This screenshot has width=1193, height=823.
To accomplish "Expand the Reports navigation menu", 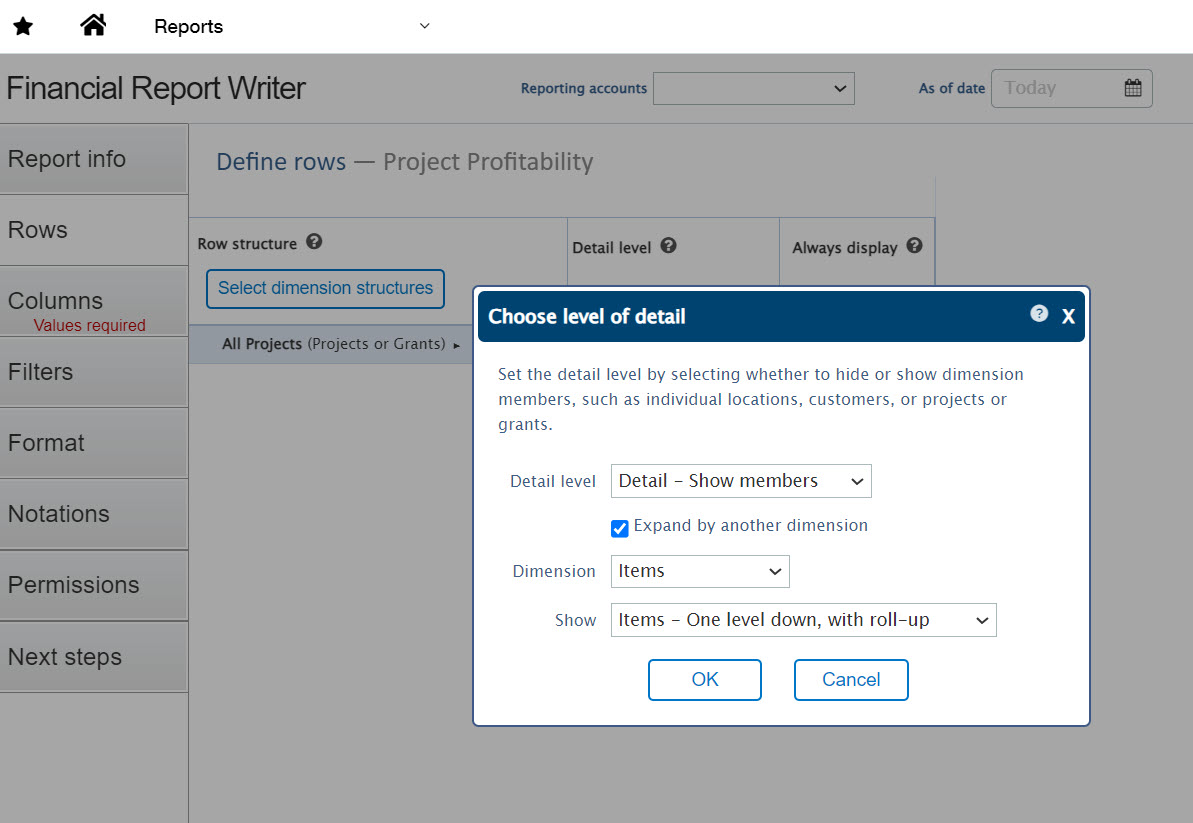I will [424, 26].
